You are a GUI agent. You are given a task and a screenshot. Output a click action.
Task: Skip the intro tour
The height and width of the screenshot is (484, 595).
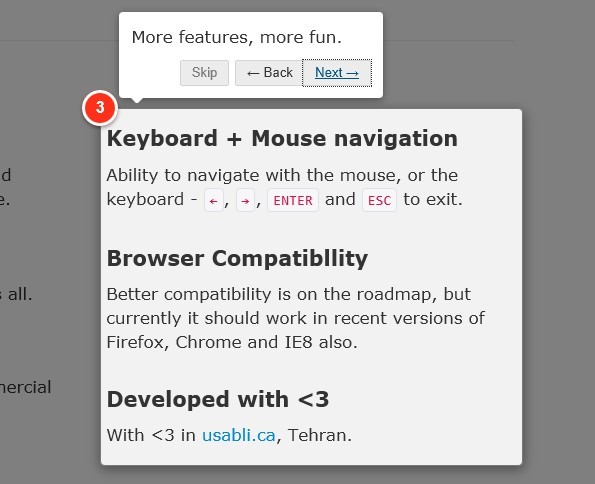[204, 73]
